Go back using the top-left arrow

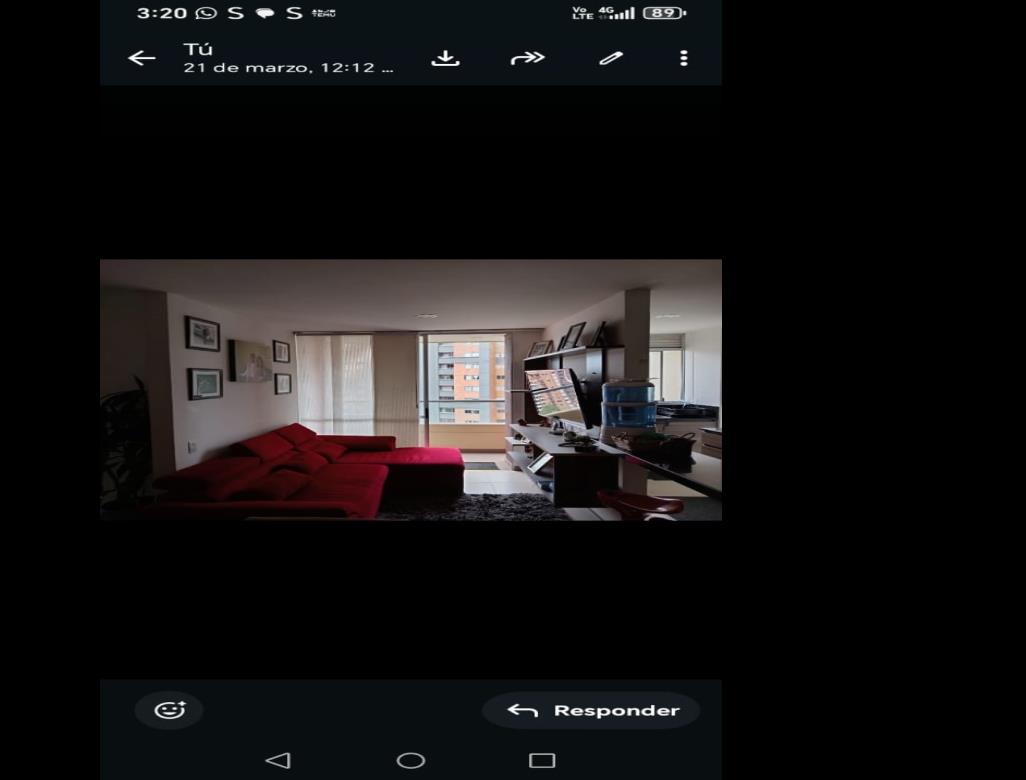point(141,58)
